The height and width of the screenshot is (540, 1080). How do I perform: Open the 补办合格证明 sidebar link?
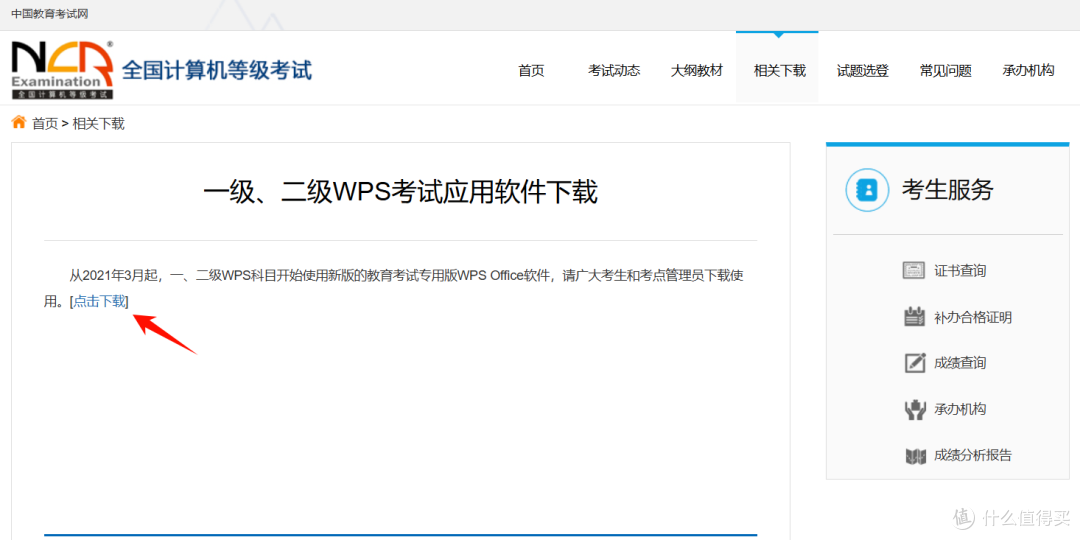(x=973, y=318)
